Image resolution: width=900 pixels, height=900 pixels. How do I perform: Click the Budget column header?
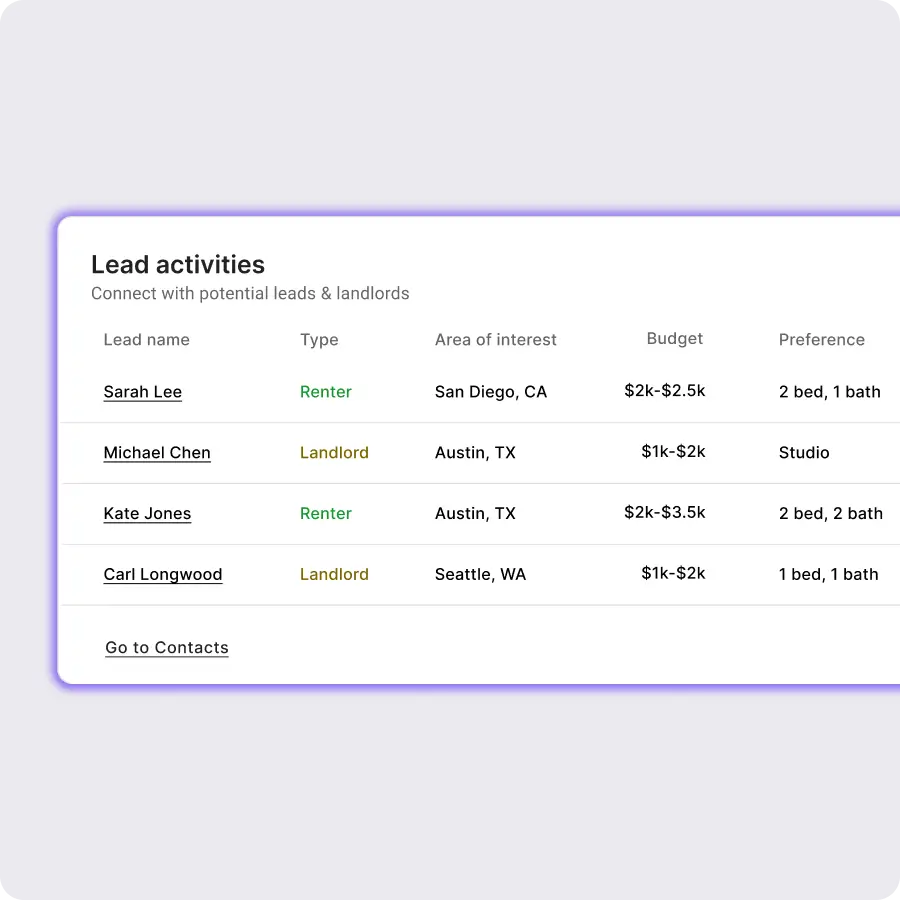pyautogui.click(x=674, y=339)
